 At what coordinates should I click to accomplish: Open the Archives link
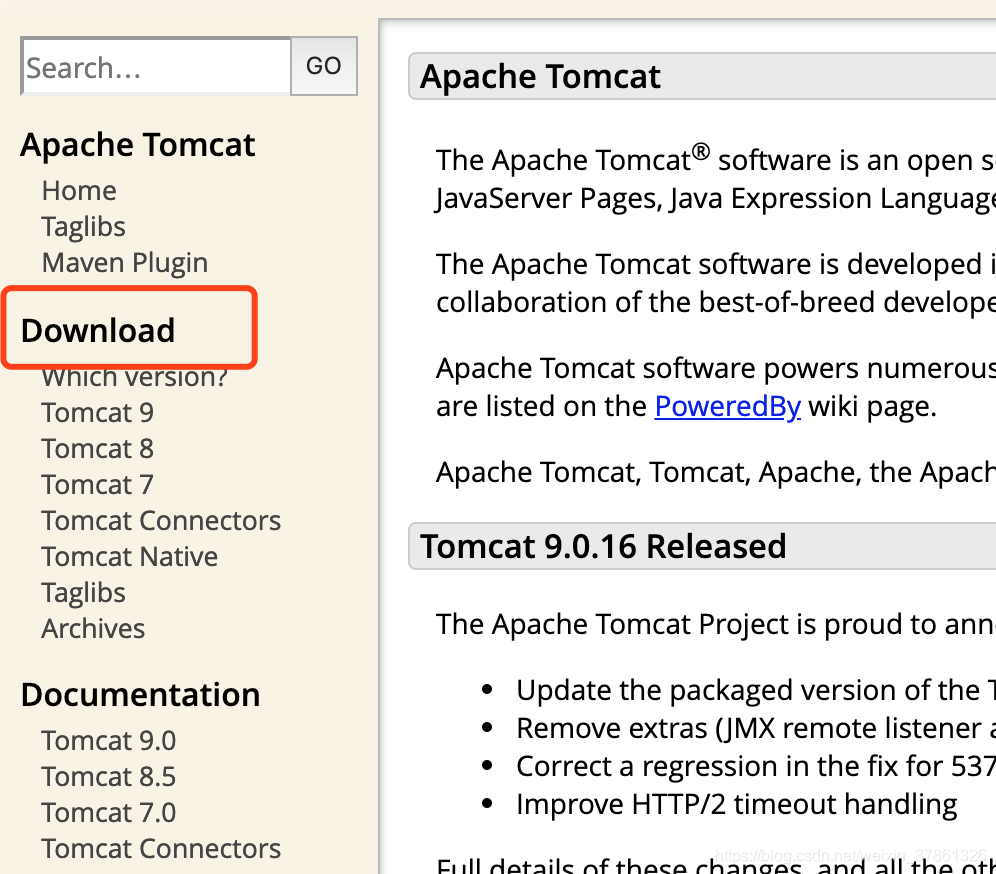click(93, 629)
